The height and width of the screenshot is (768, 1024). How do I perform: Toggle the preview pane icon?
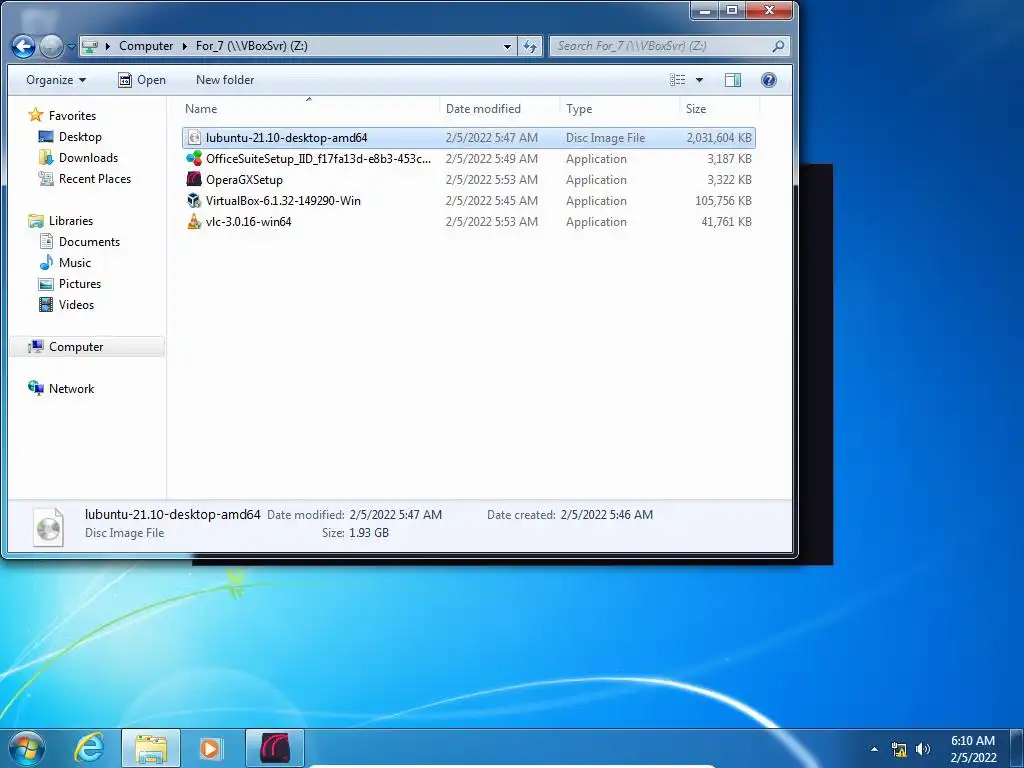(733, 80)
